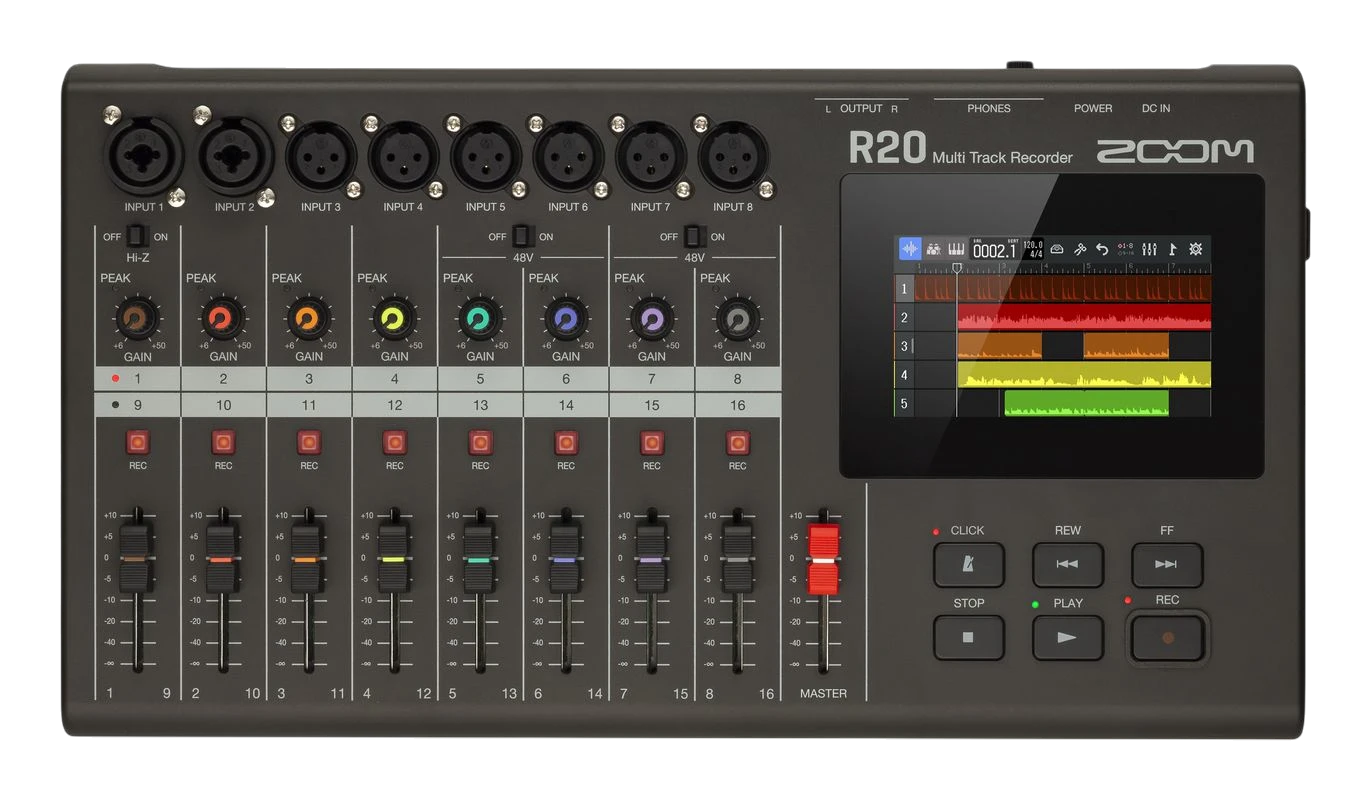The width and height of the screenshot is (1371, 800).
Task: Click the channel 5/13 green-striped fader cap
Action: click(x=480, y=559)
